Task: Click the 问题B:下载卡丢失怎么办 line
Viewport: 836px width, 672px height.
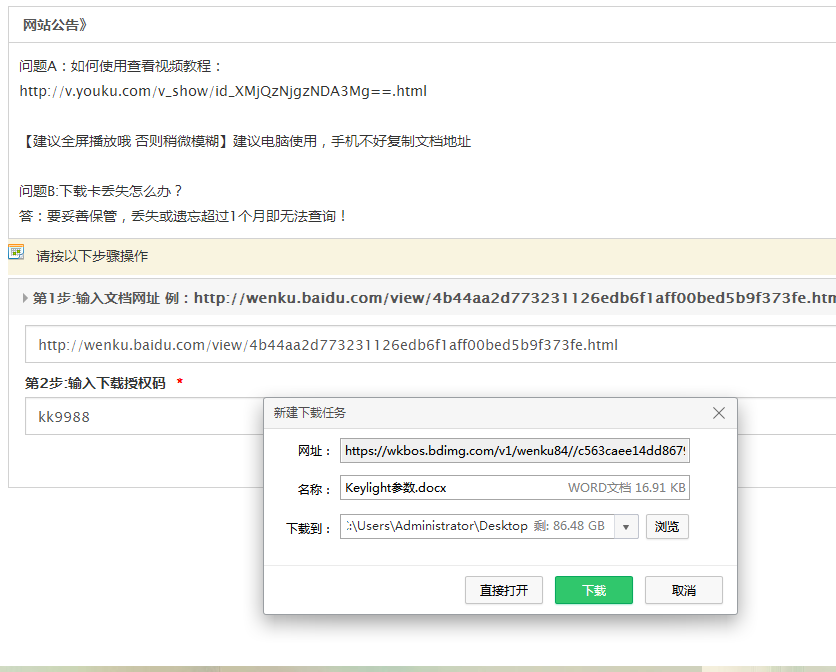Action: 101,191
